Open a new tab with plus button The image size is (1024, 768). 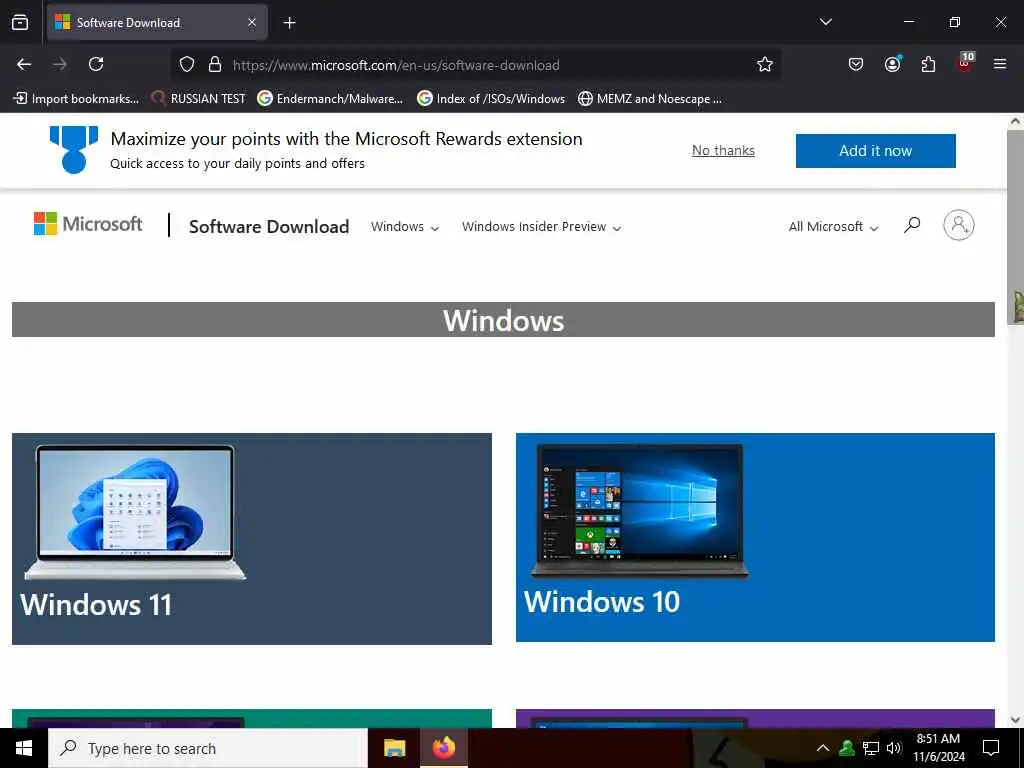(289, 23)
